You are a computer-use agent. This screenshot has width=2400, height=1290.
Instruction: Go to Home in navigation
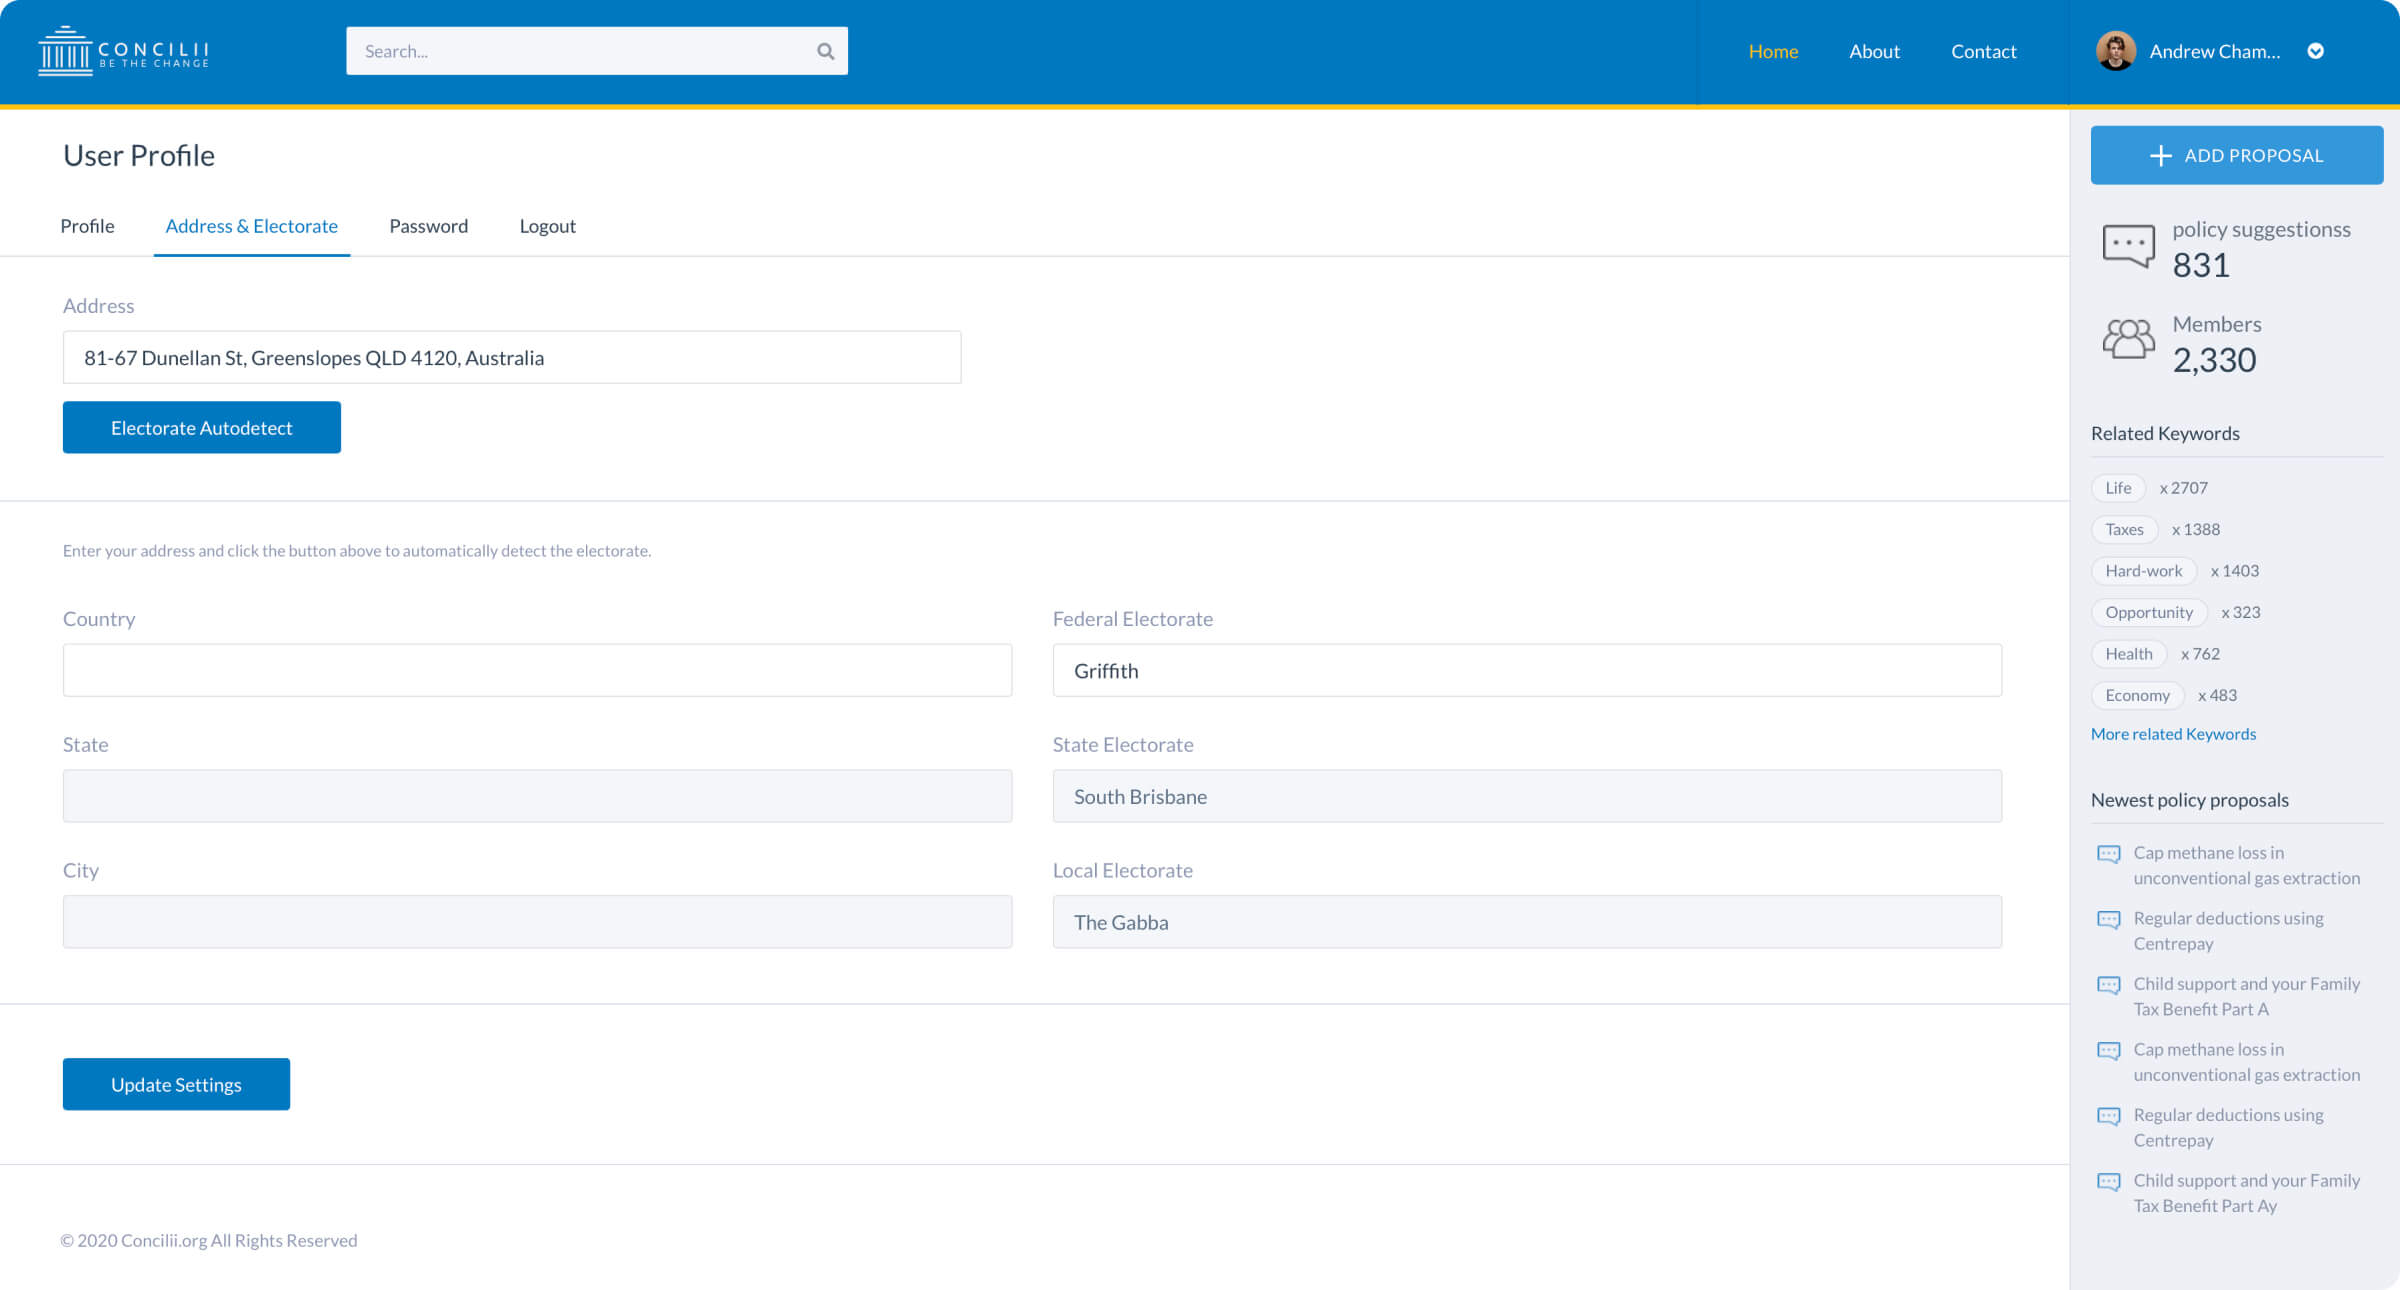[x=1773, y=51]
